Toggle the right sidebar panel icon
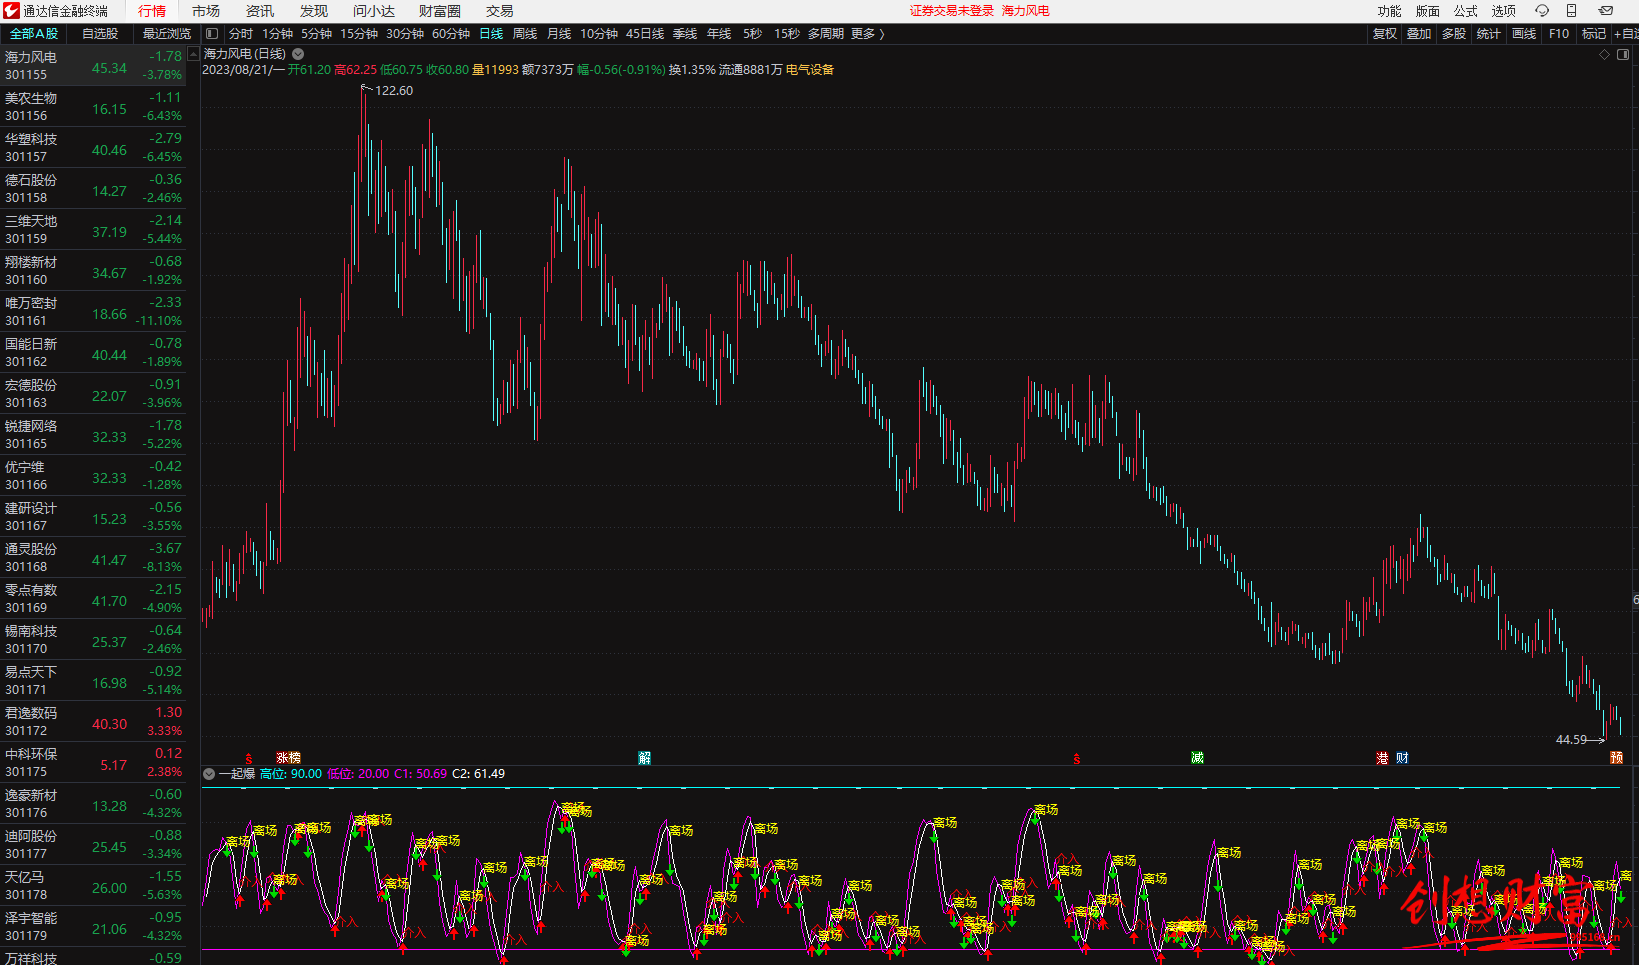1639x965 pixels. [1623, 54]
